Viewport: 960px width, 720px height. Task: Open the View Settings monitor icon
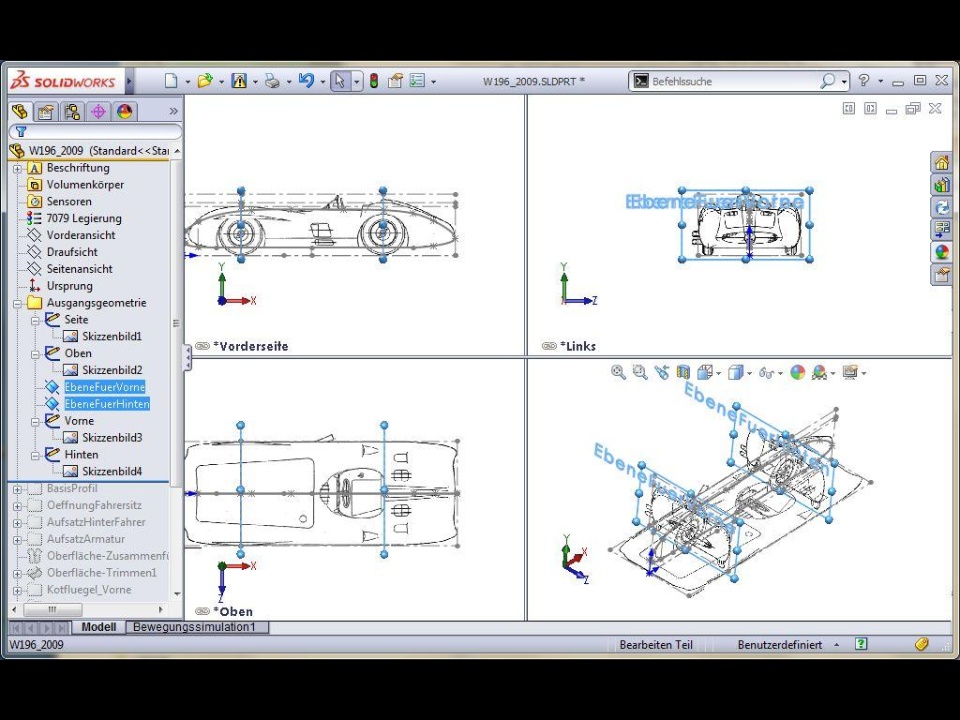coord(850,372)
